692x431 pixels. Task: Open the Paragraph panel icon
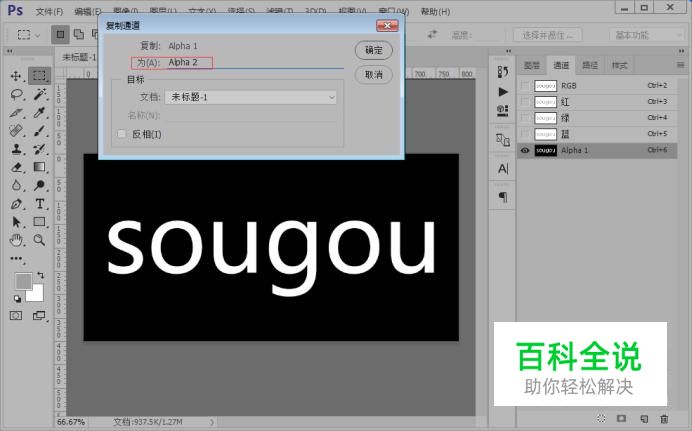pos(503,197)
